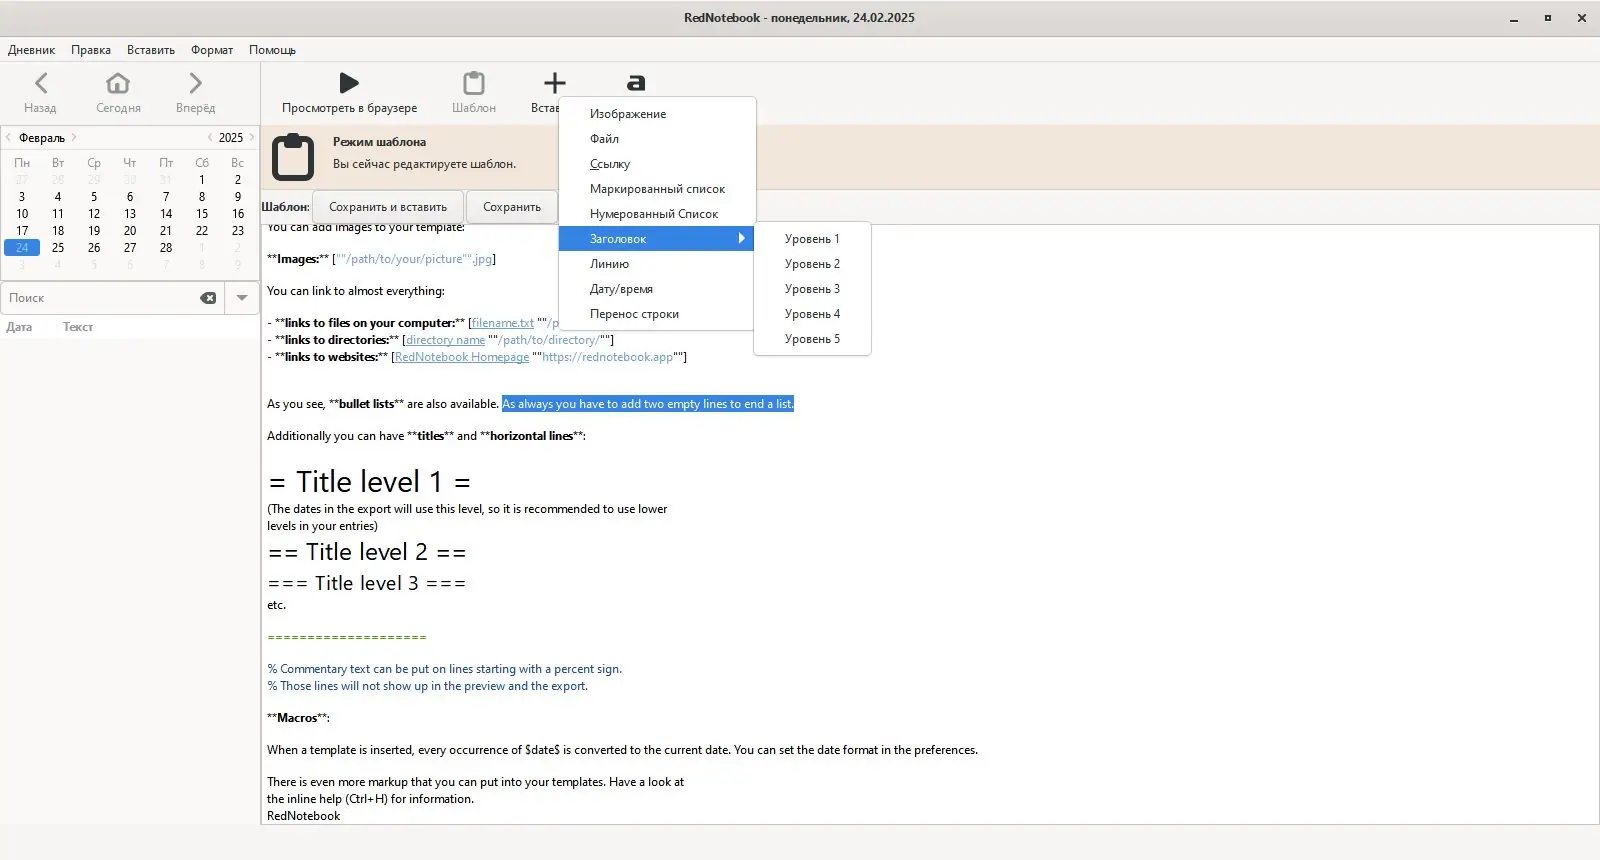Click the highlighted 'As always you have' sentence
Viewport: 1600px width, 860px height.
click(648, 404)
